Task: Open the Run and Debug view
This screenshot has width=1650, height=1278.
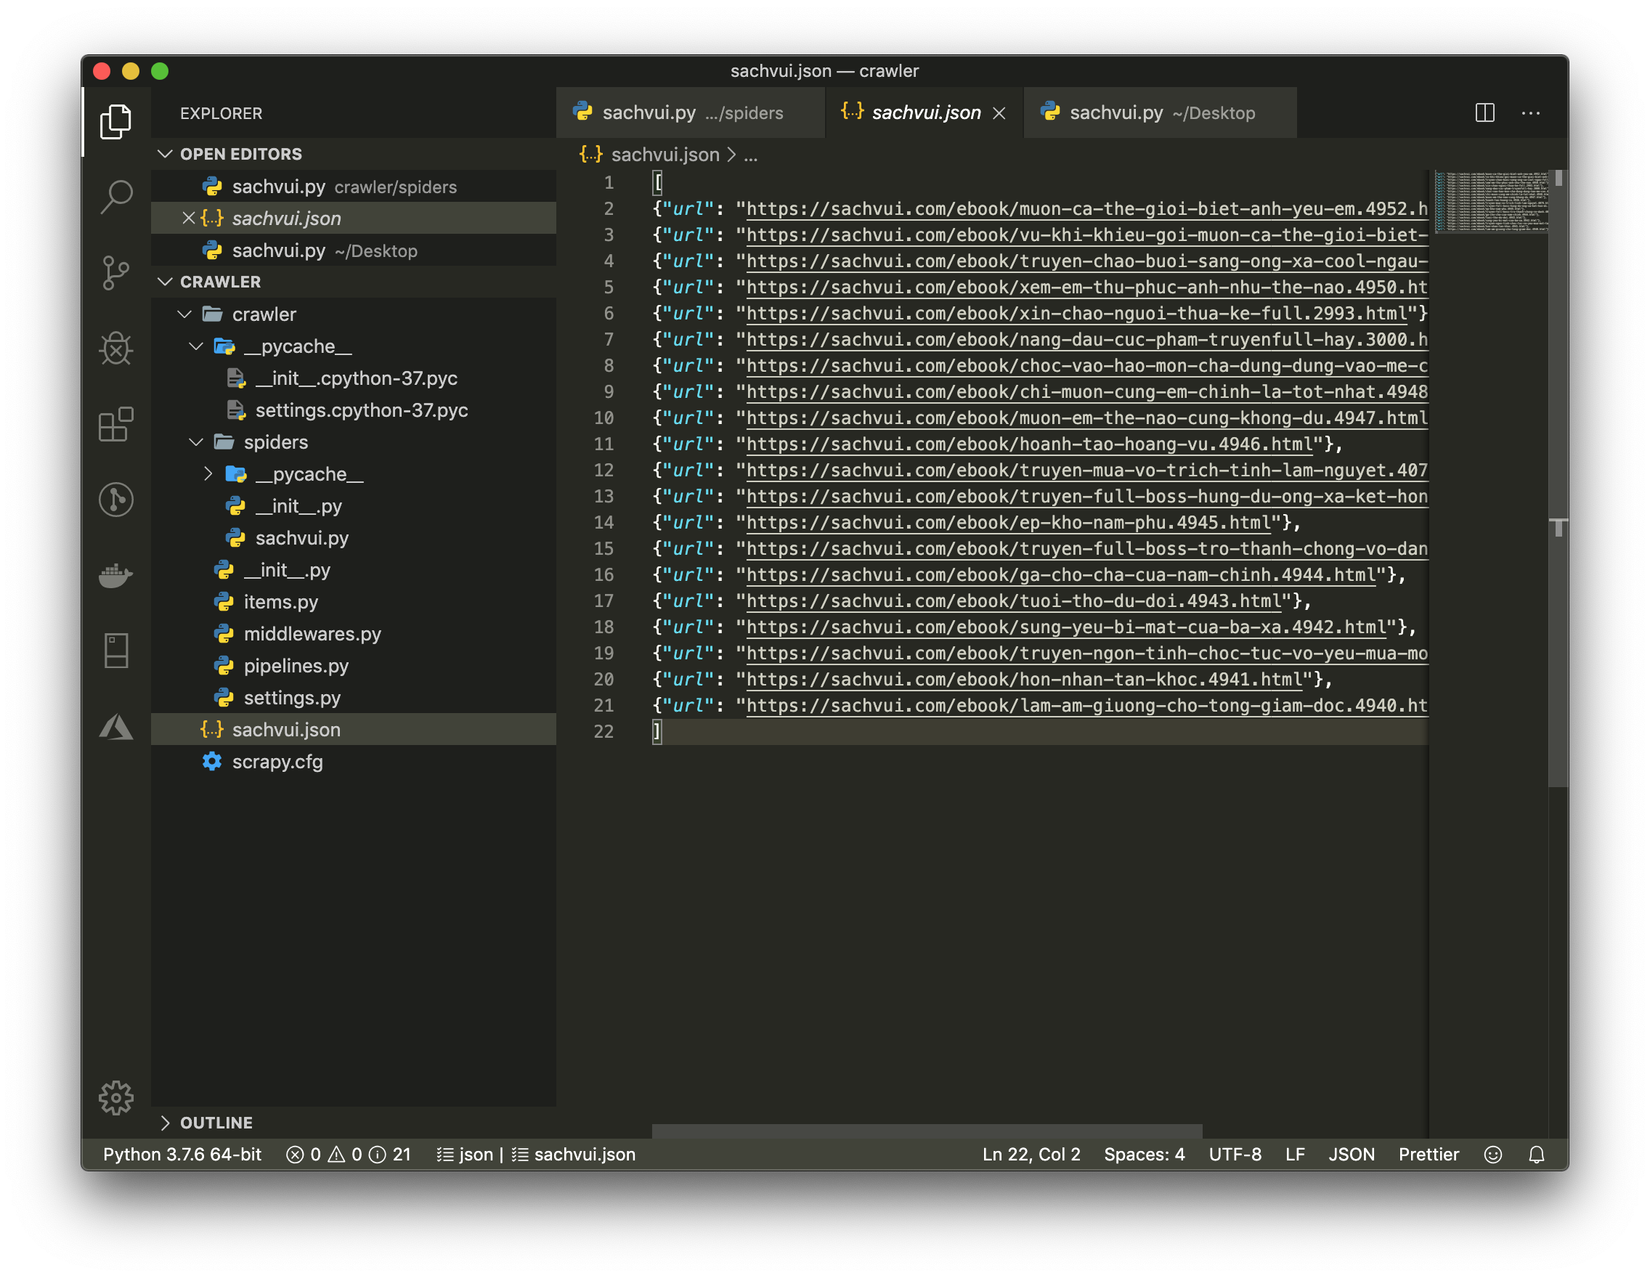Action: point(116,348)
